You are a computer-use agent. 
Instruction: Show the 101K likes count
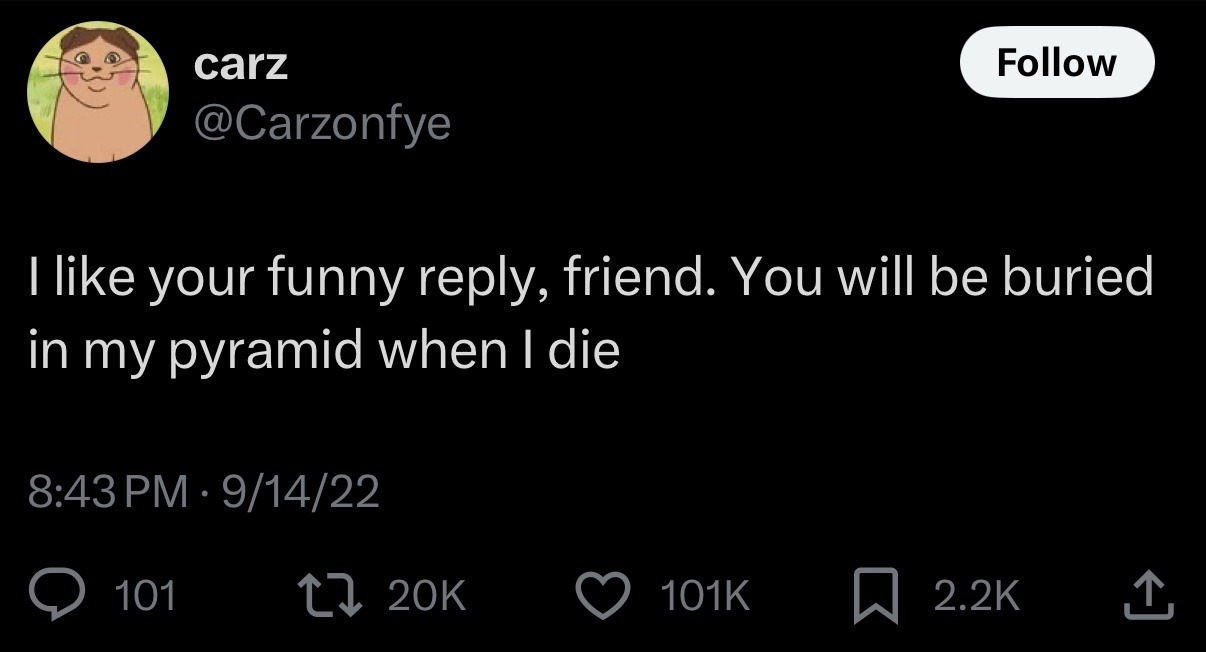(704, 596)
